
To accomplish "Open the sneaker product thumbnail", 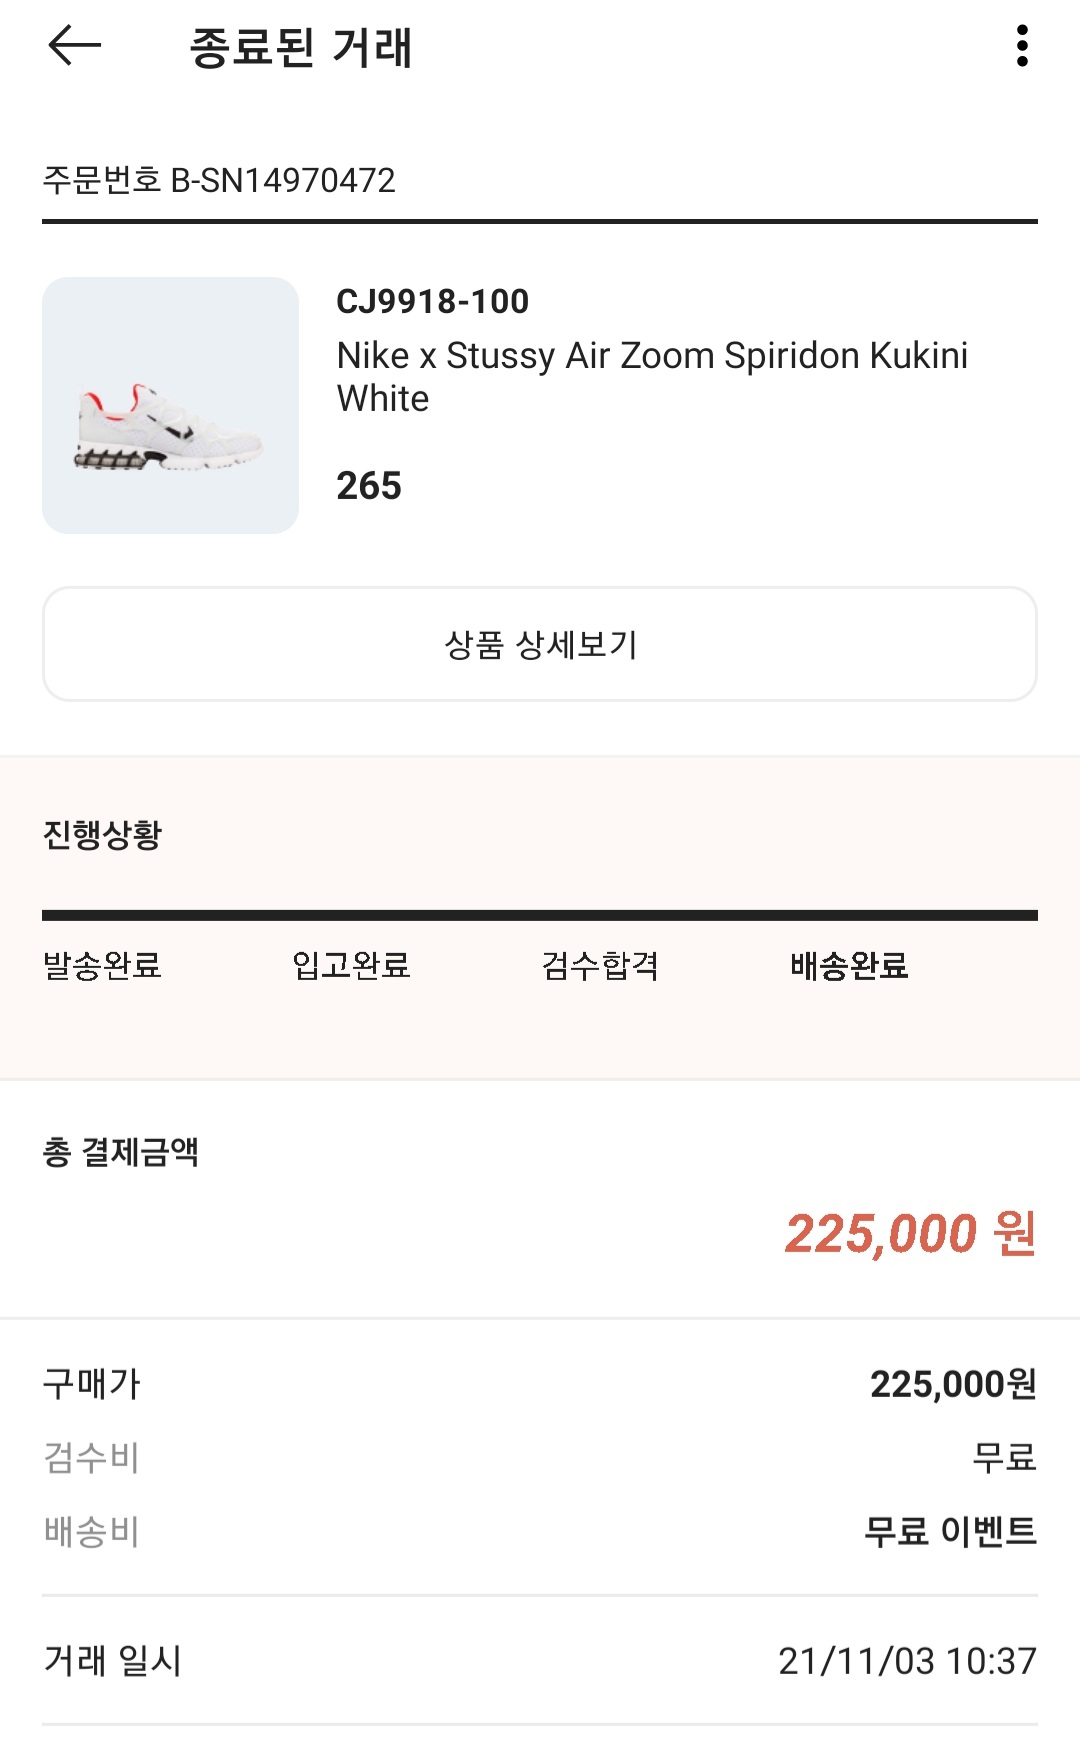I will coord(170,405).
